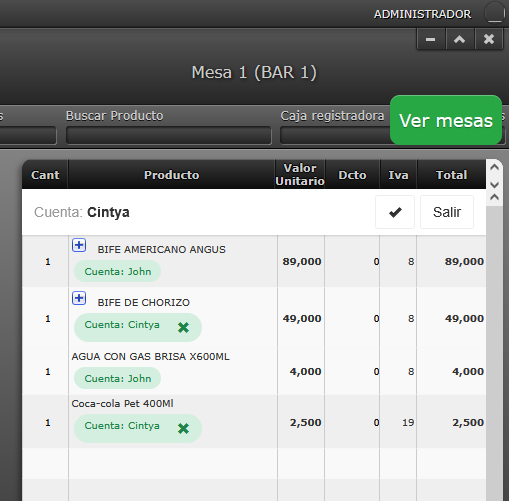
Task: Minimize the Mesa 1 panel
Action: pyautogui.click(x=431, y=39)
